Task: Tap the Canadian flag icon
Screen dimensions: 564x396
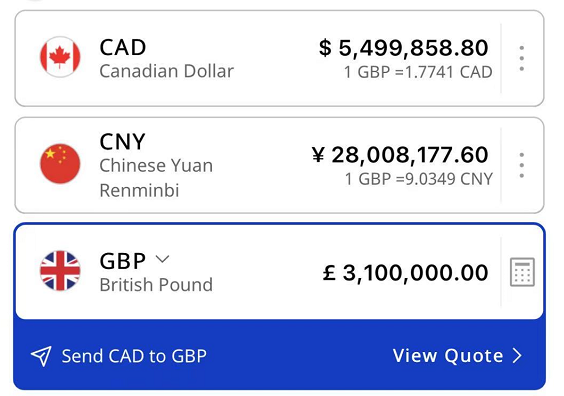Action: (60, 57)
